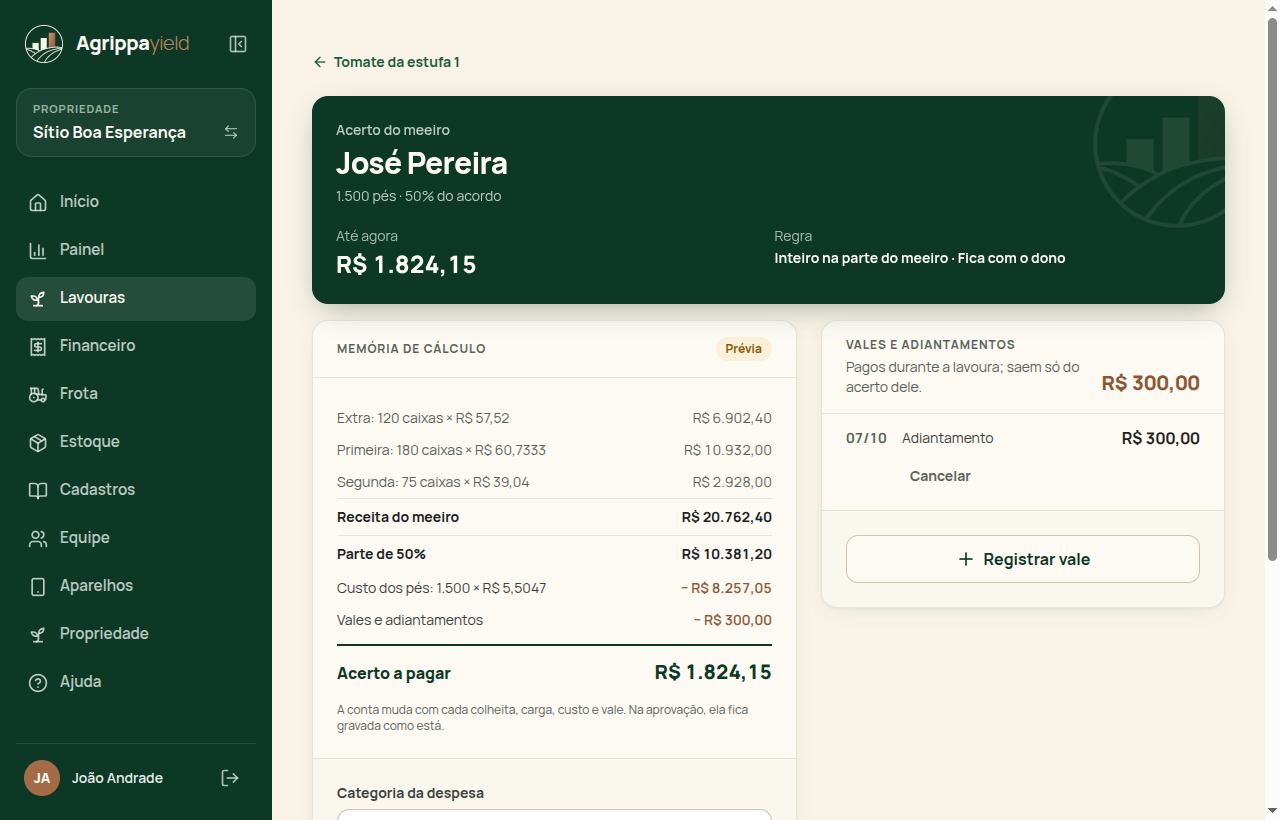Click the JA user avatar

42,778
